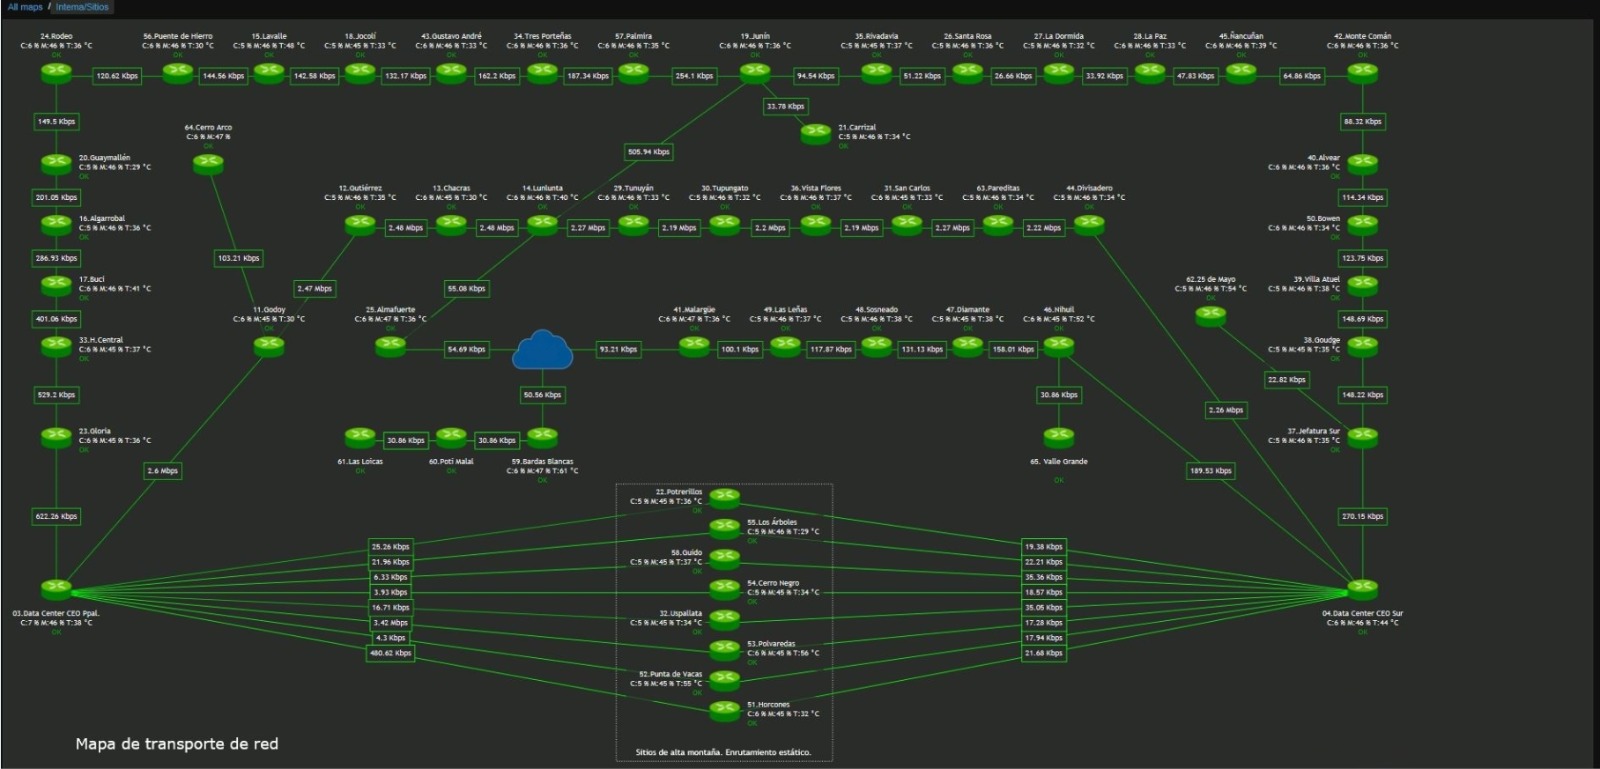Open the 03.Data Center CEO Ppal. node

coord(56,589)
